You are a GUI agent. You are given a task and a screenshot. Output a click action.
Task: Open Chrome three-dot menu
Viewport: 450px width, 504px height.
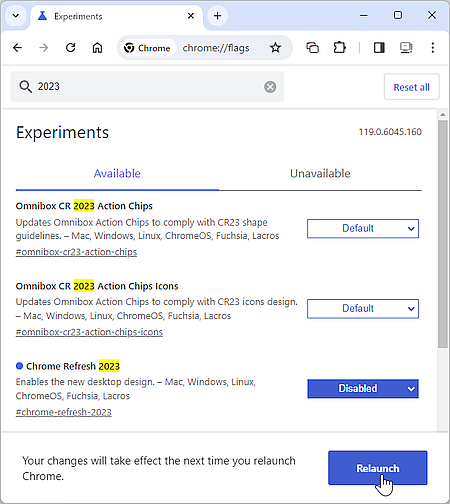(x=433, y=48)
